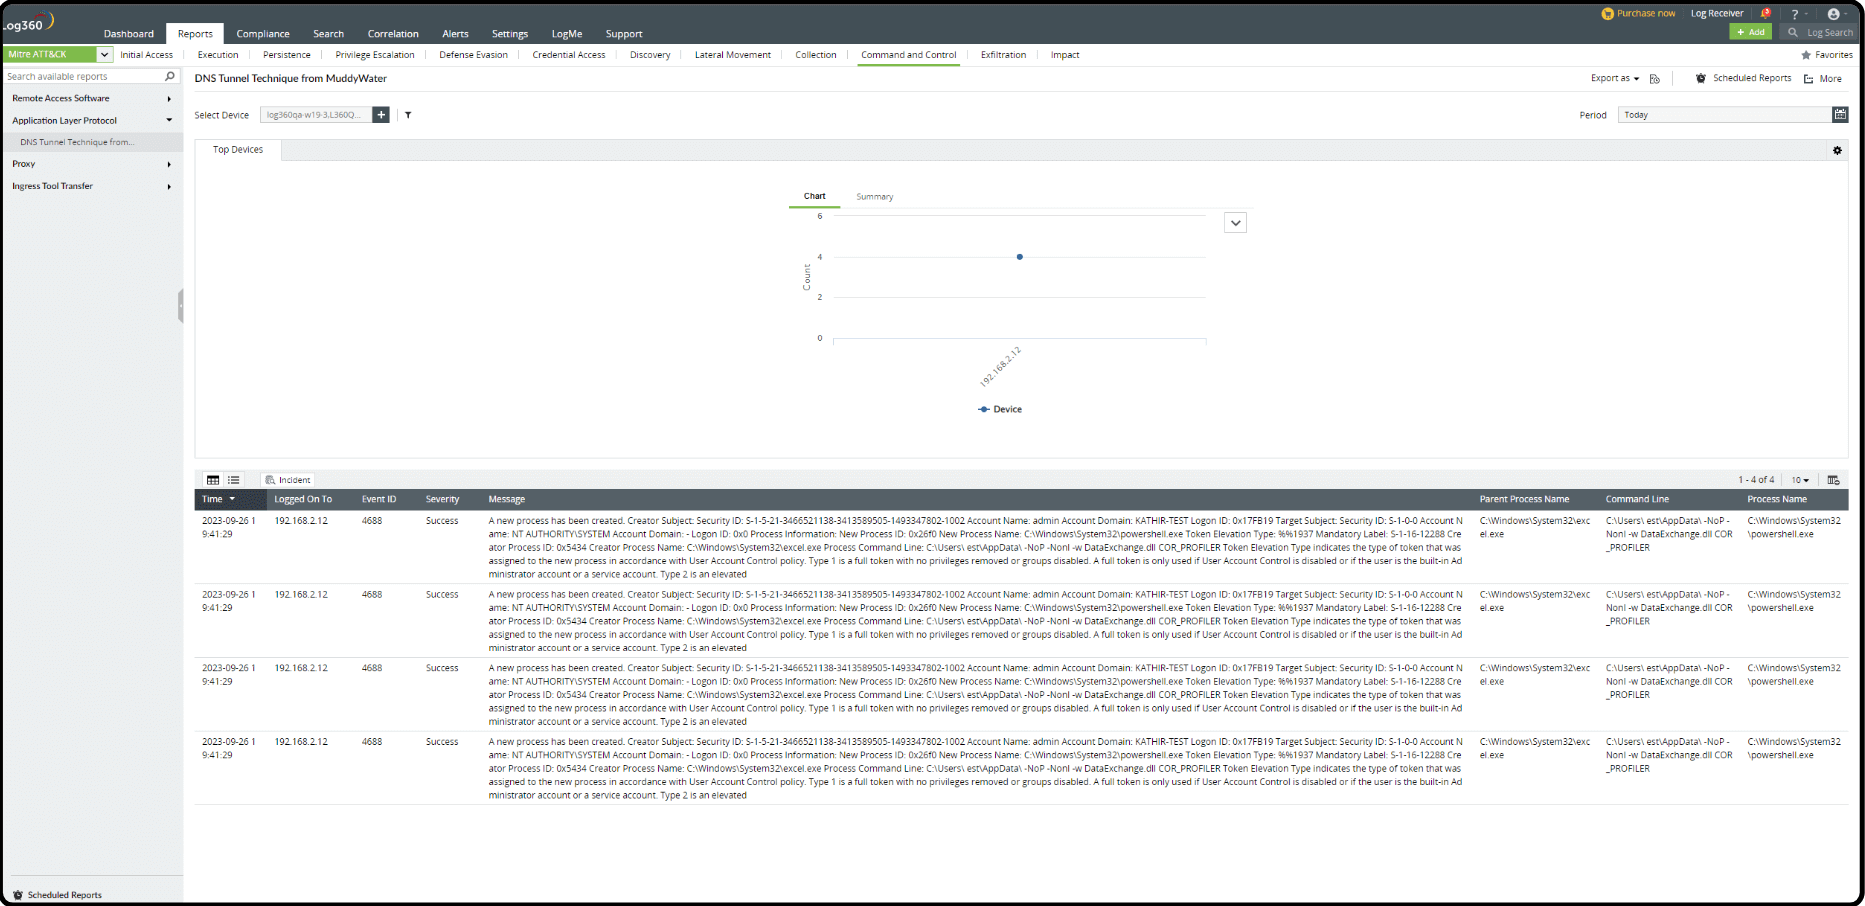Click the Scheduled Reports alarm clock icon in header

click(x=1701, y=78)
